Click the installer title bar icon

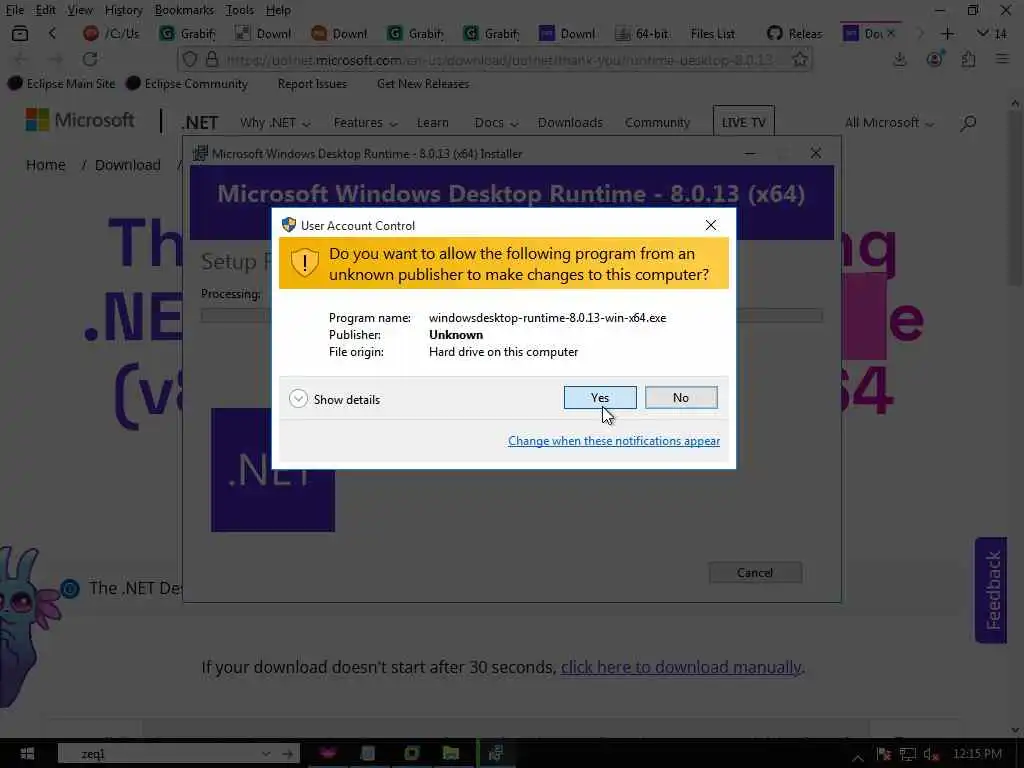tap(200, 153)
